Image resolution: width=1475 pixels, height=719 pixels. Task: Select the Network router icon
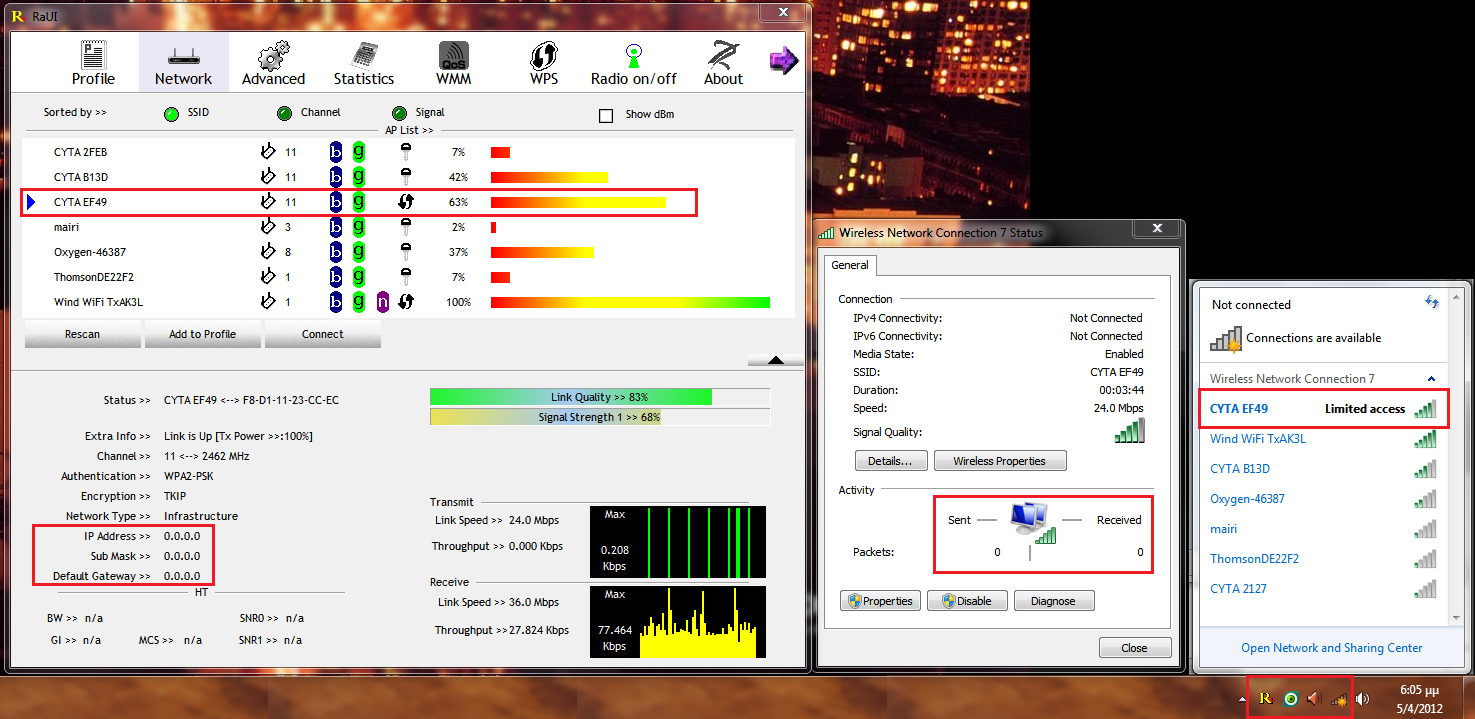point(183,62)
